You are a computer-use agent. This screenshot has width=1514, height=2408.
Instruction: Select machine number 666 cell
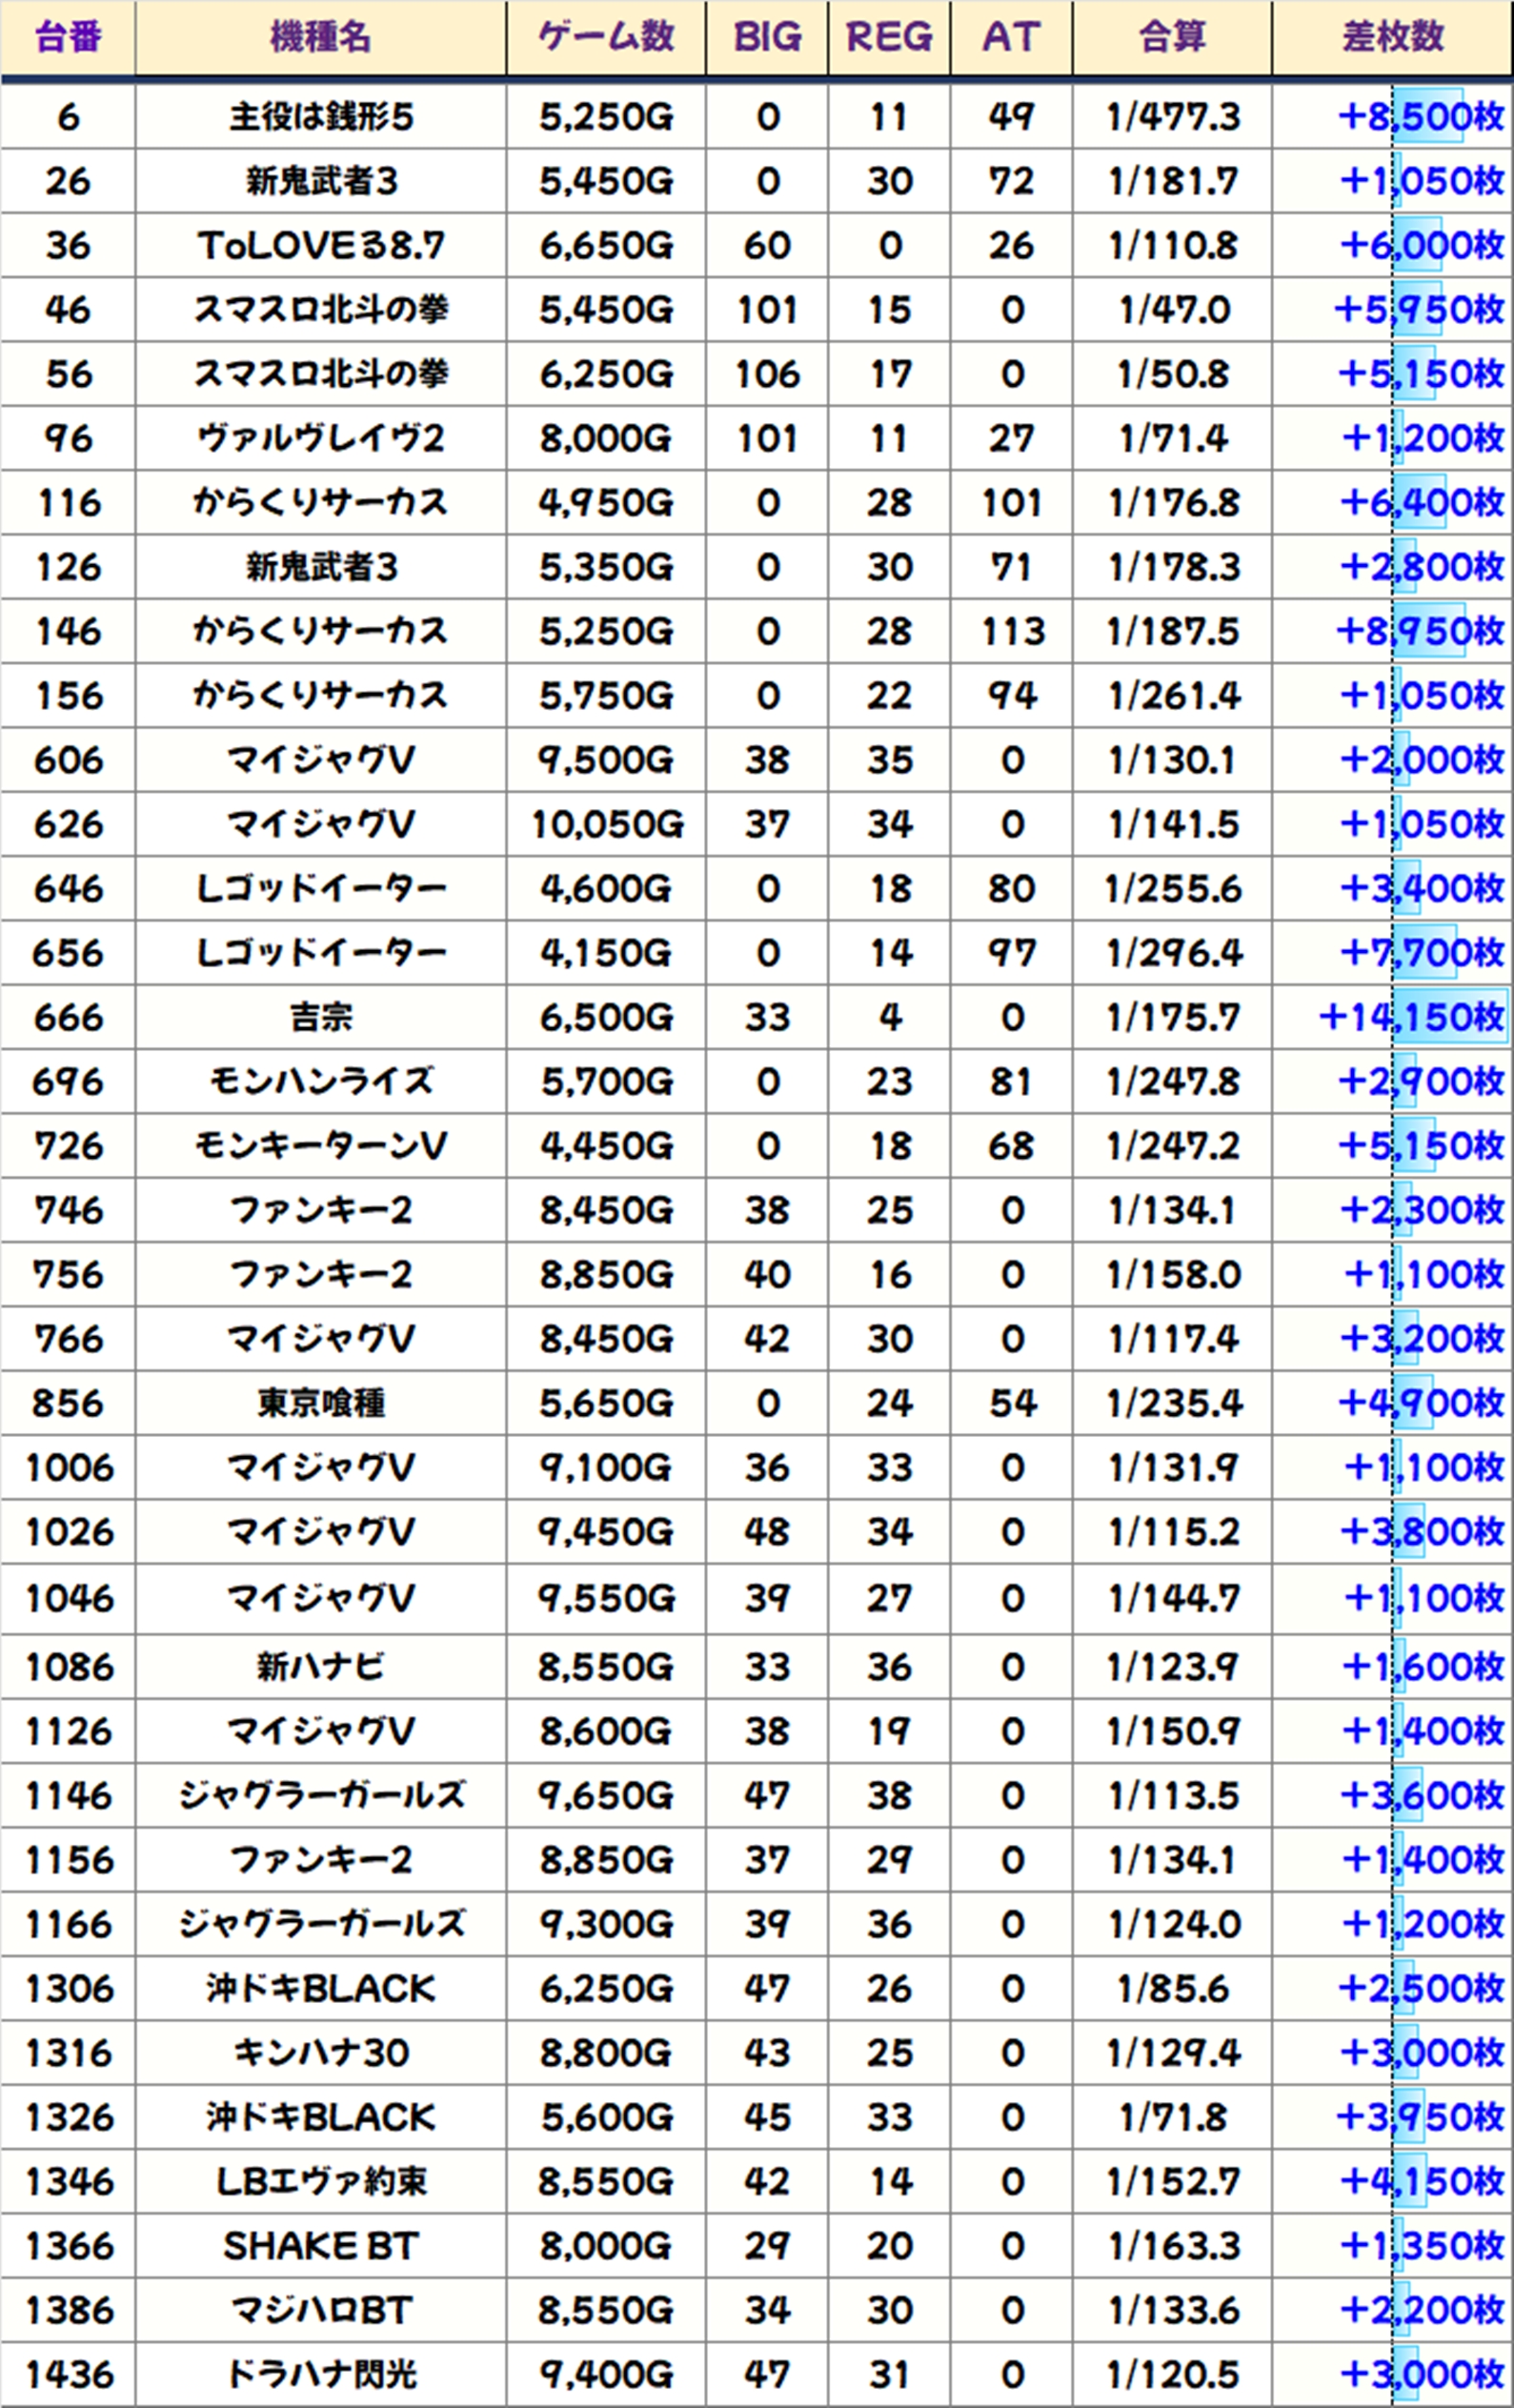(x=68, y=1017)
